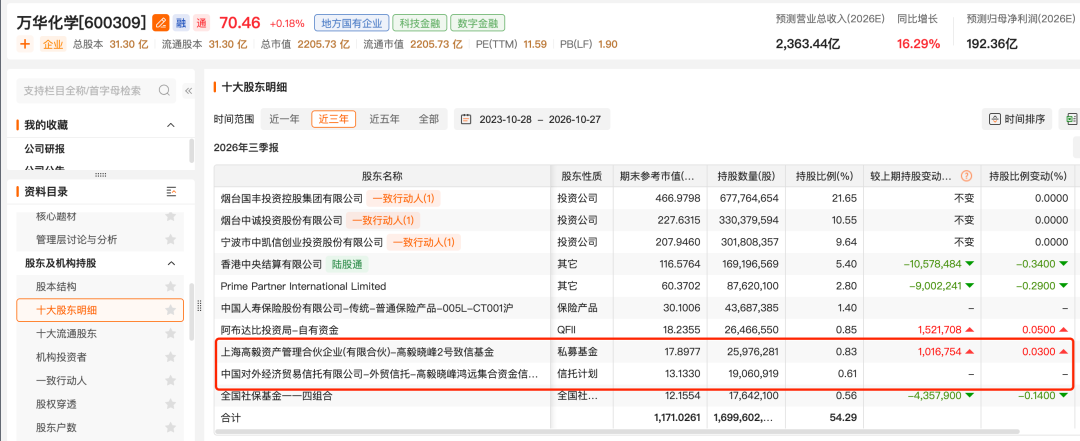The height and width of the screenshot is (441, 1080).
Task: Click the question mark icon by 较上期持股变动
Action: click(966, 176)
